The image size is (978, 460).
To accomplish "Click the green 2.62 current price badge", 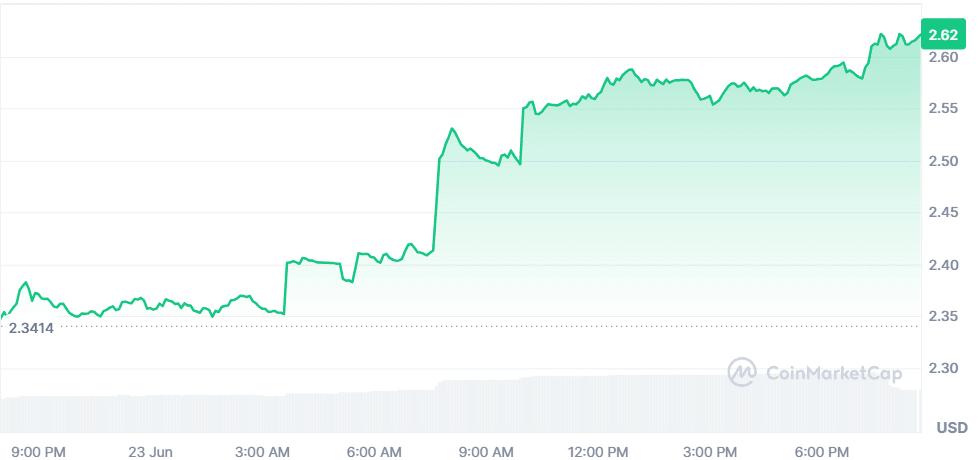I will (943, 35).
